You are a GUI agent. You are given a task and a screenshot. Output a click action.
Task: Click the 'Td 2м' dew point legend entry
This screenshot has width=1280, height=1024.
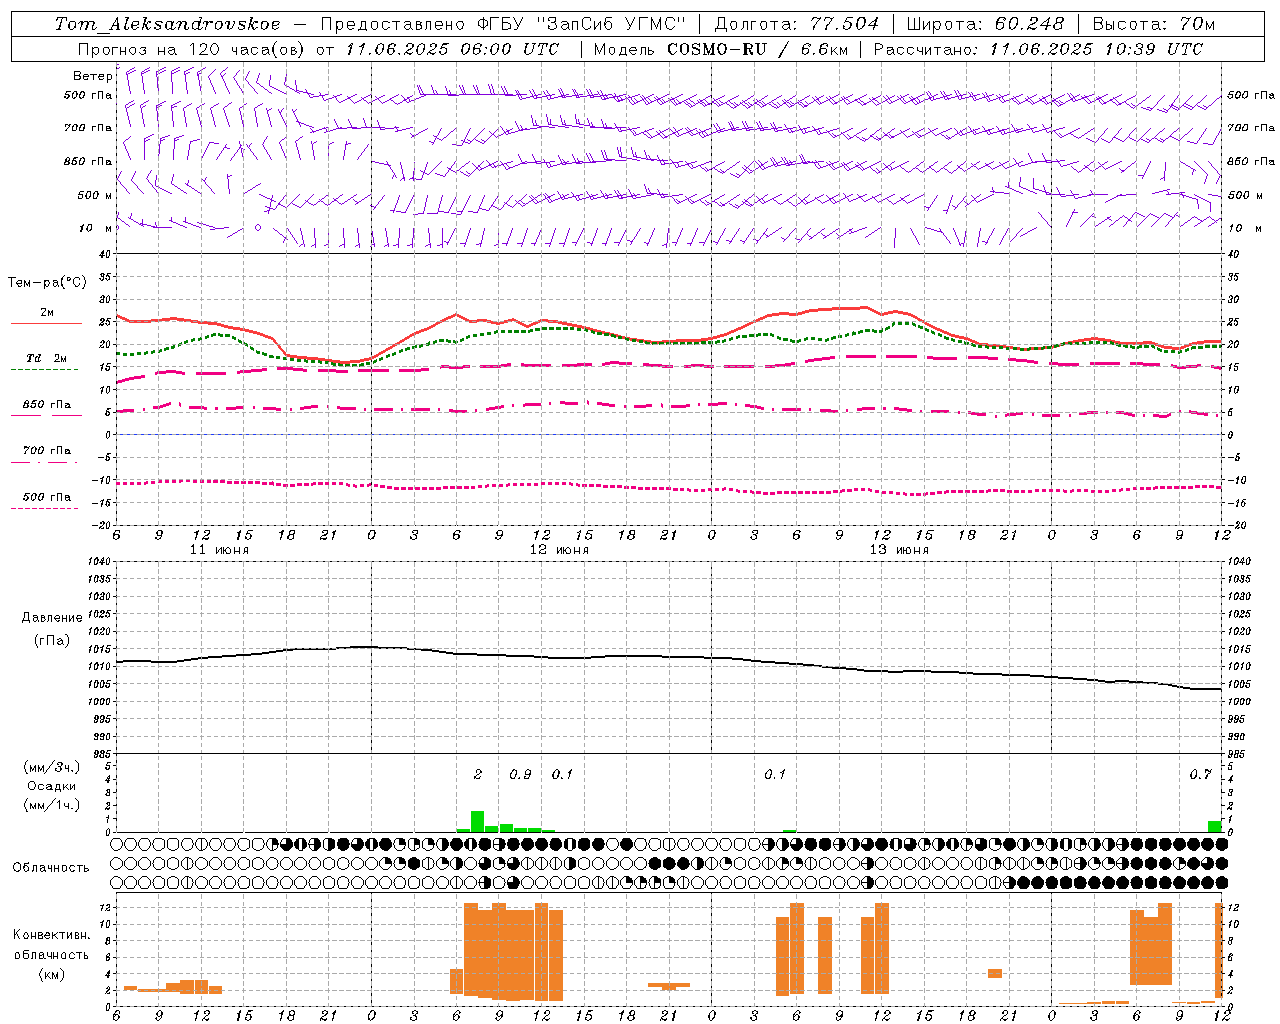[x=47, y=358]
